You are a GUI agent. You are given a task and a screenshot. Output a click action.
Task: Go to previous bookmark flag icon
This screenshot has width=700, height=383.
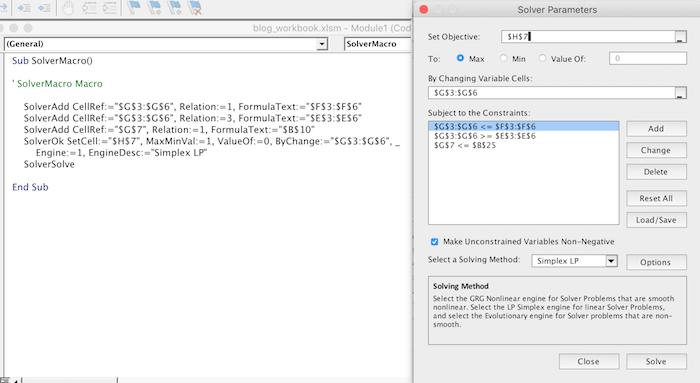175,7
